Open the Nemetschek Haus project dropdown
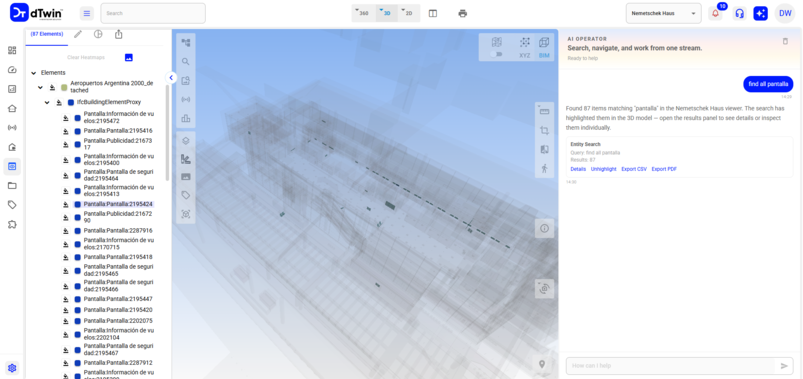 coord(663,13)
